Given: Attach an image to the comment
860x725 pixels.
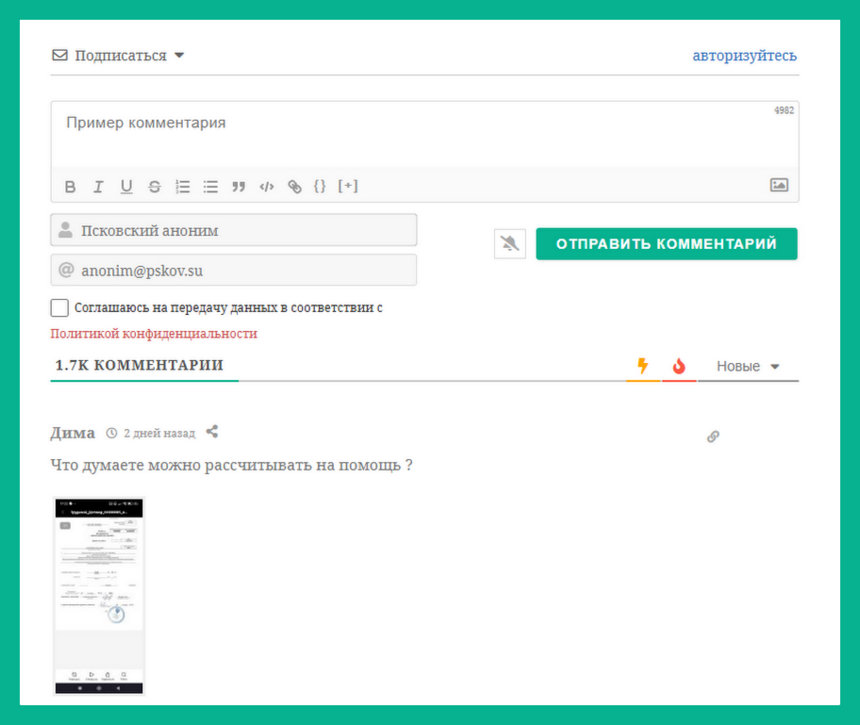Looking at the screenshot, I should click(x=778, y=185).
